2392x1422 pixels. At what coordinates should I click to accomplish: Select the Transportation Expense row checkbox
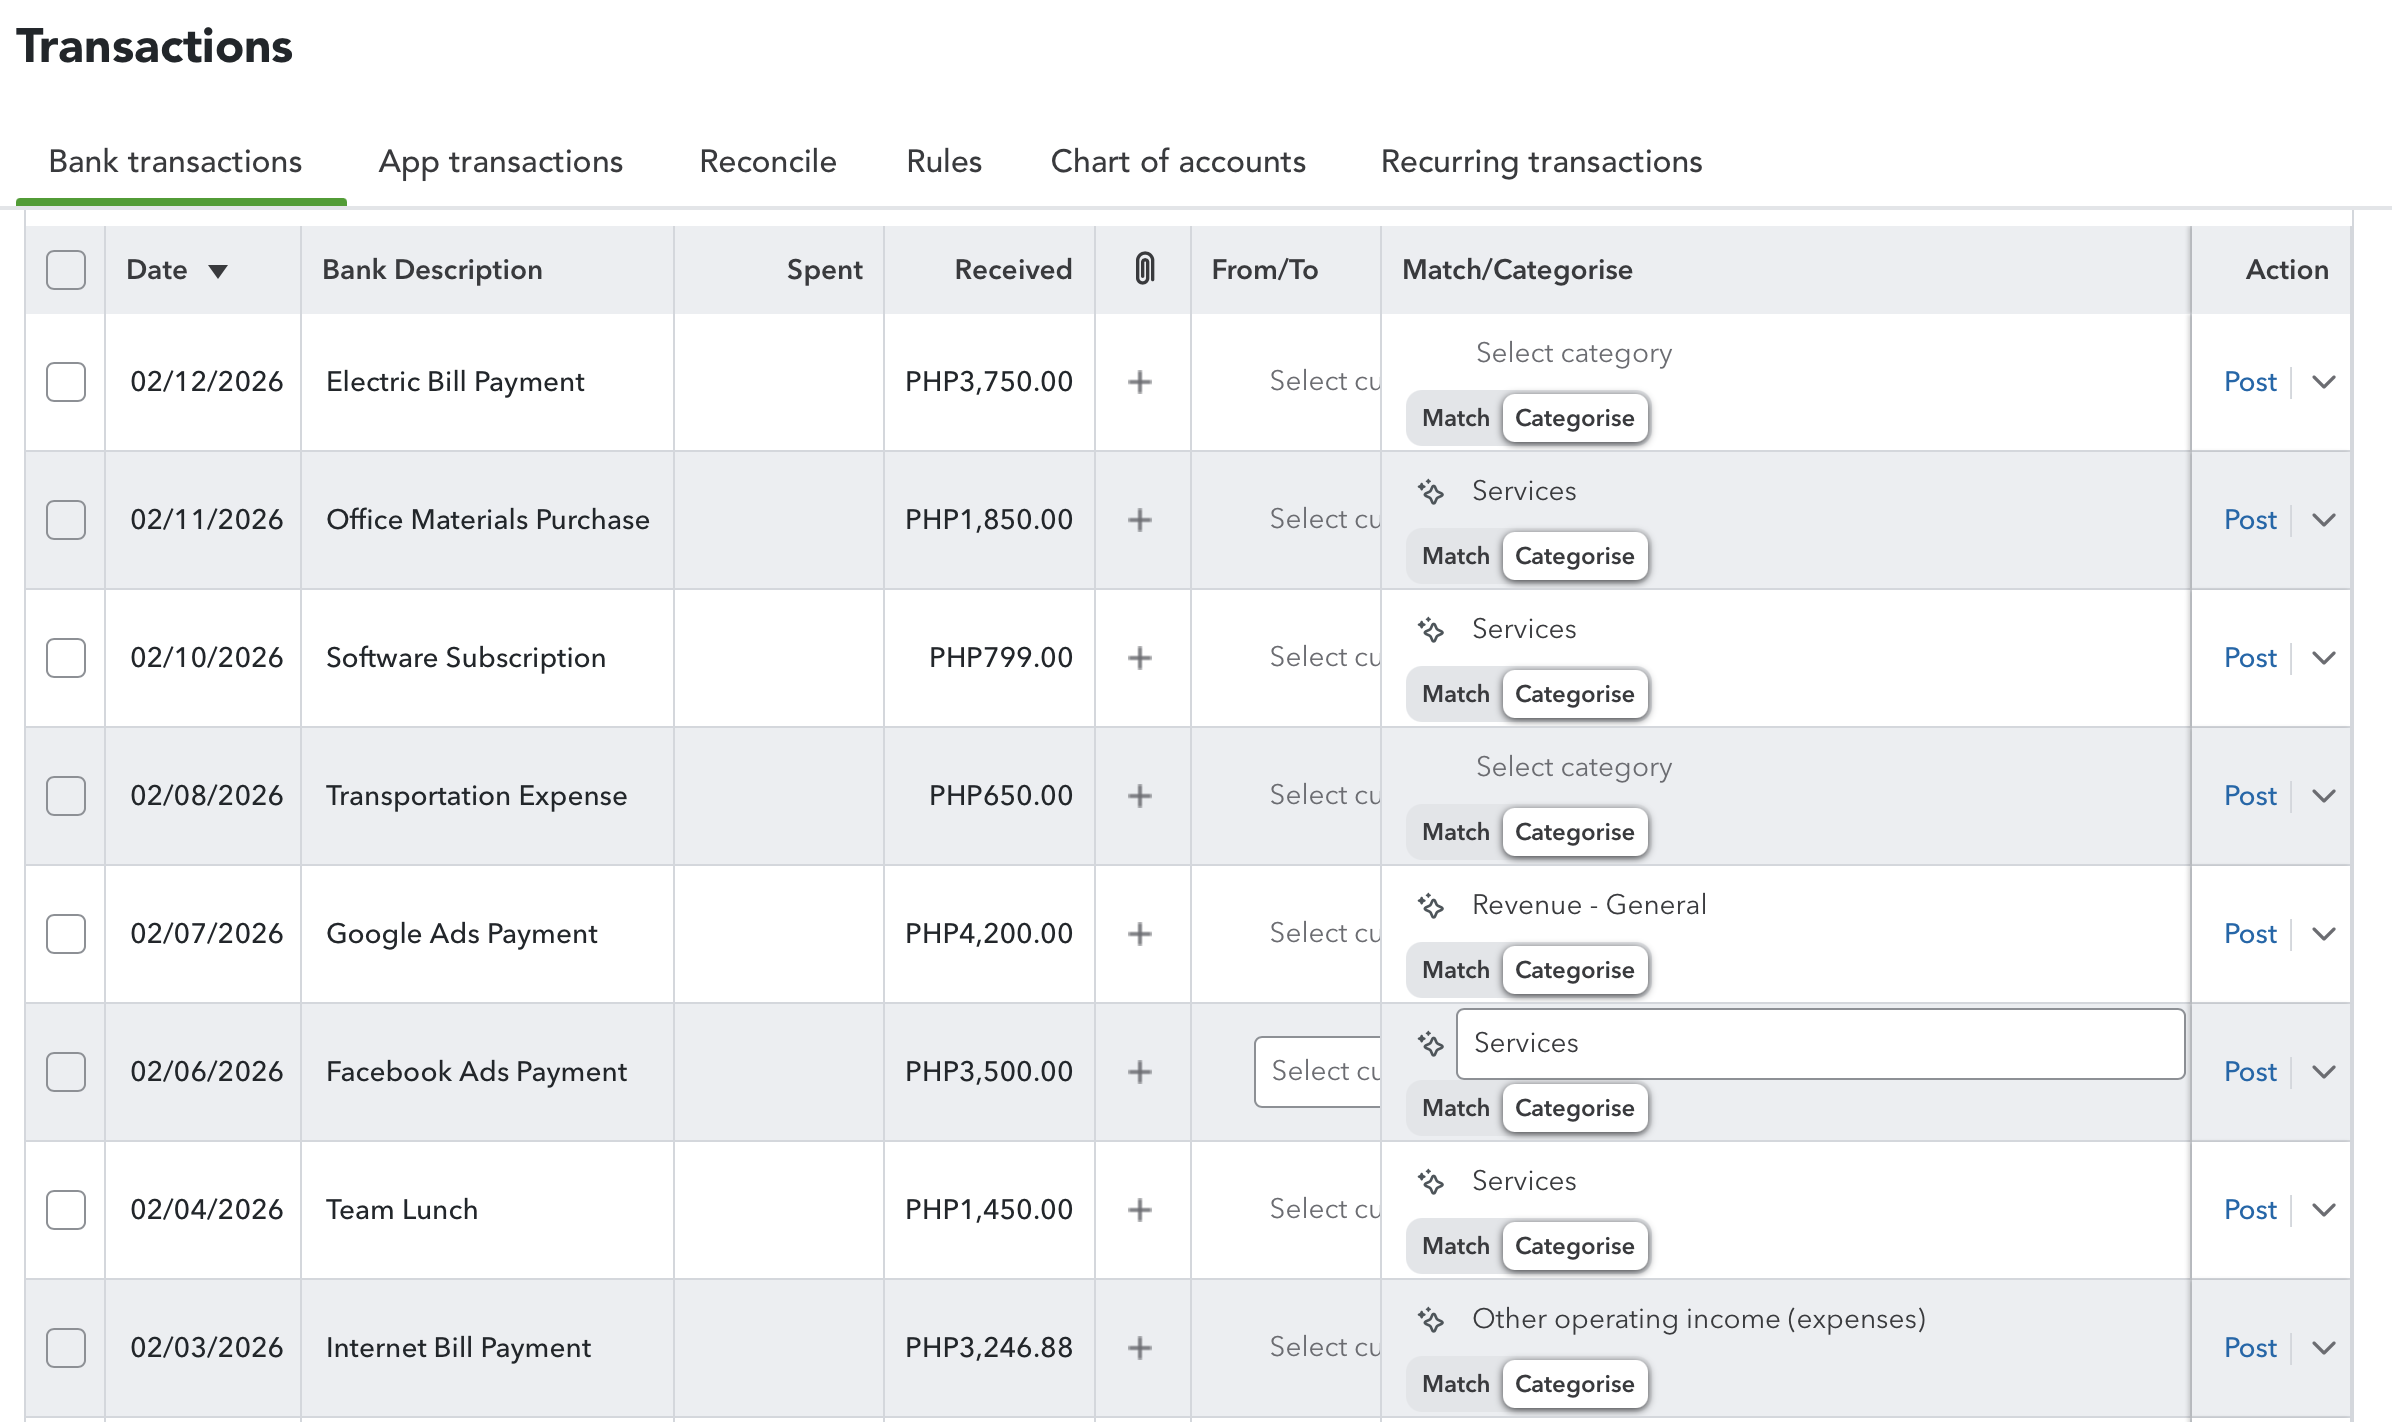point(66,796)
